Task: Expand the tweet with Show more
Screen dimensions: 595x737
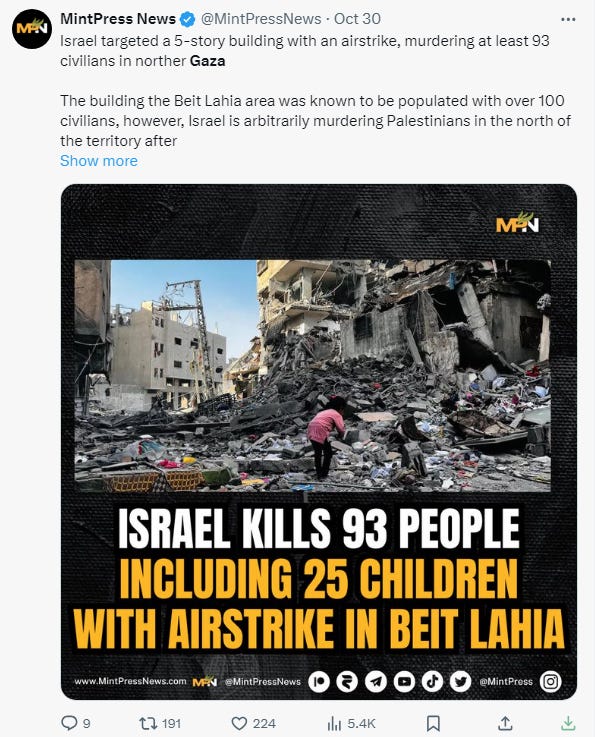Action: click(x=99, y=161)
